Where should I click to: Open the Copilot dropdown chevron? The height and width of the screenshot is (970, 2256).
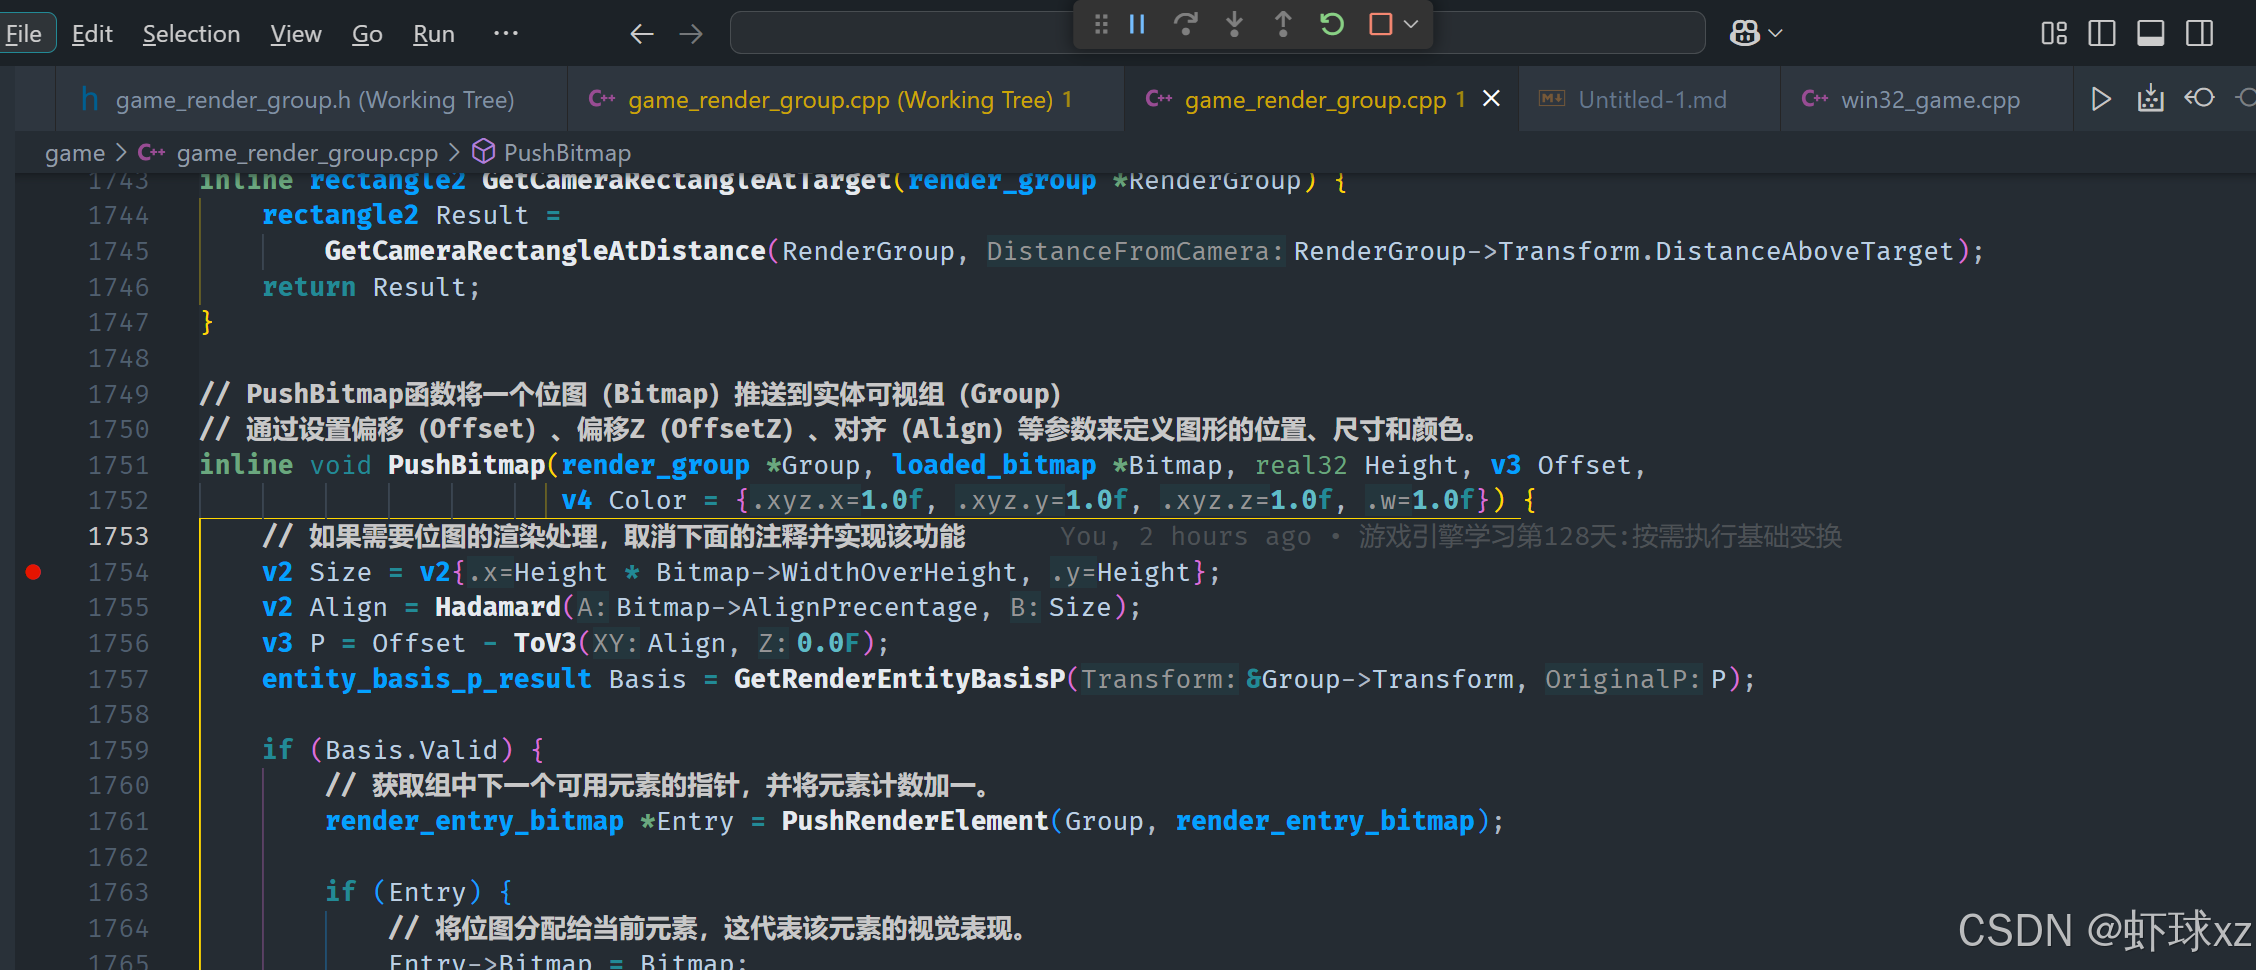click(x=1776, y=34)
